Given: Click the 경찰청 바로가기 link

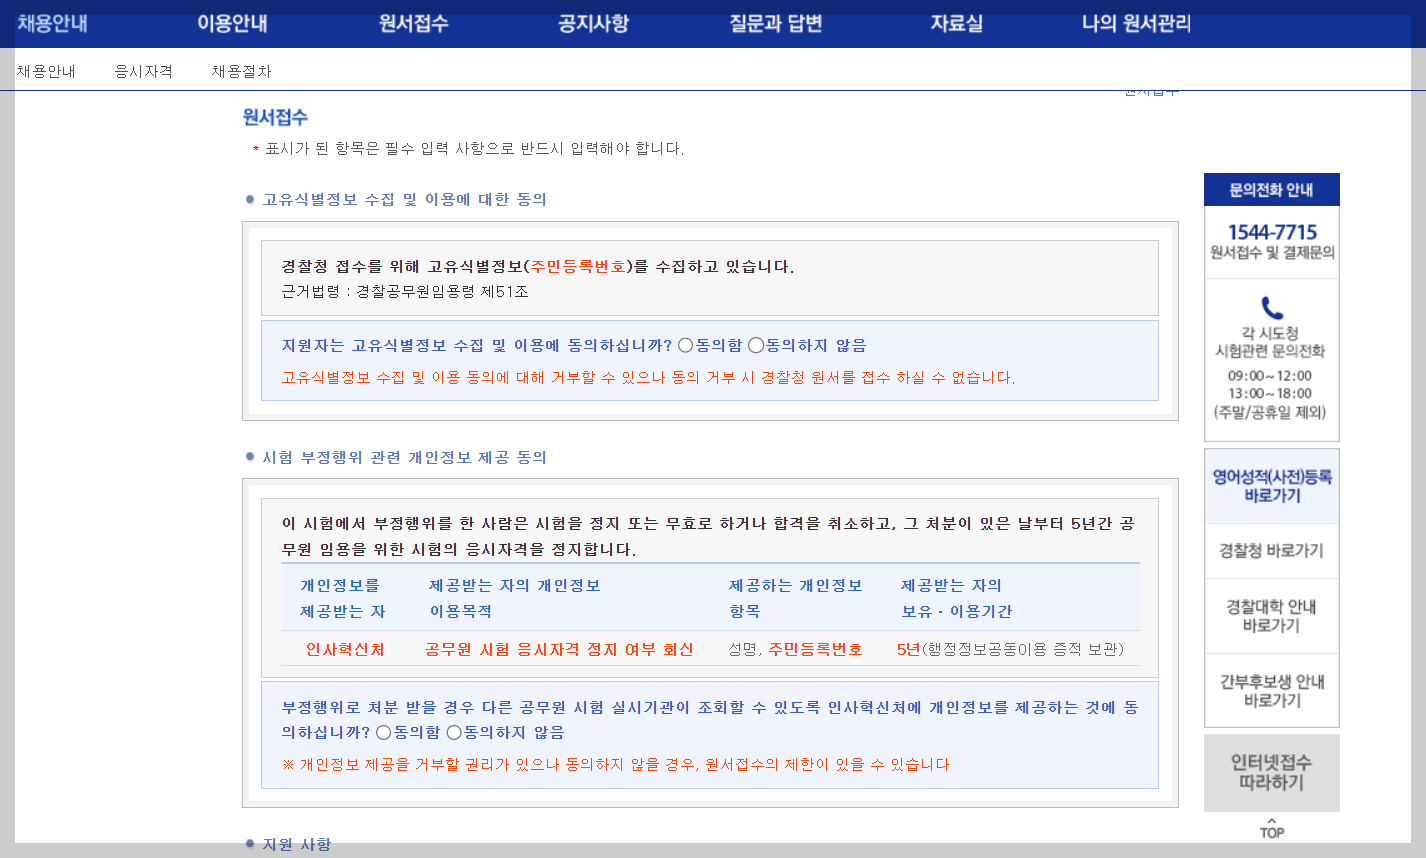Looking at the screenshot, I should [1271, 550].
